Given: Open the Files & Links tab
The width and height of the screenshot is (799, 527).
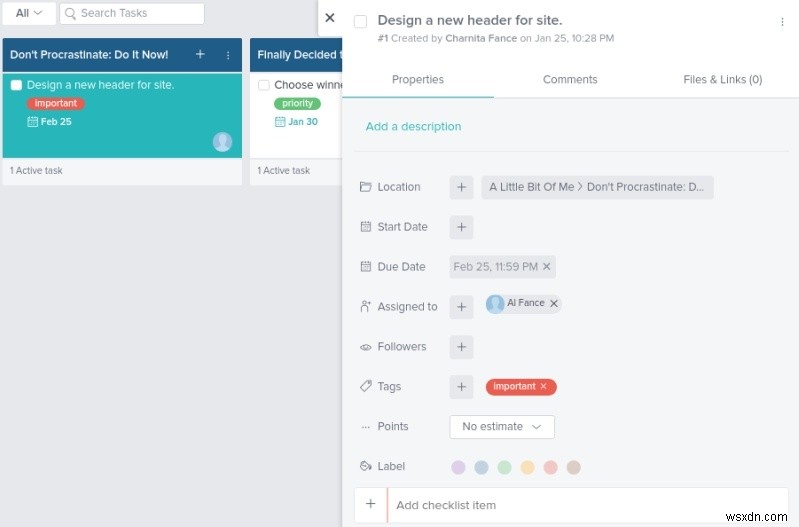Looking at the screenshot, I should (723, 80).
